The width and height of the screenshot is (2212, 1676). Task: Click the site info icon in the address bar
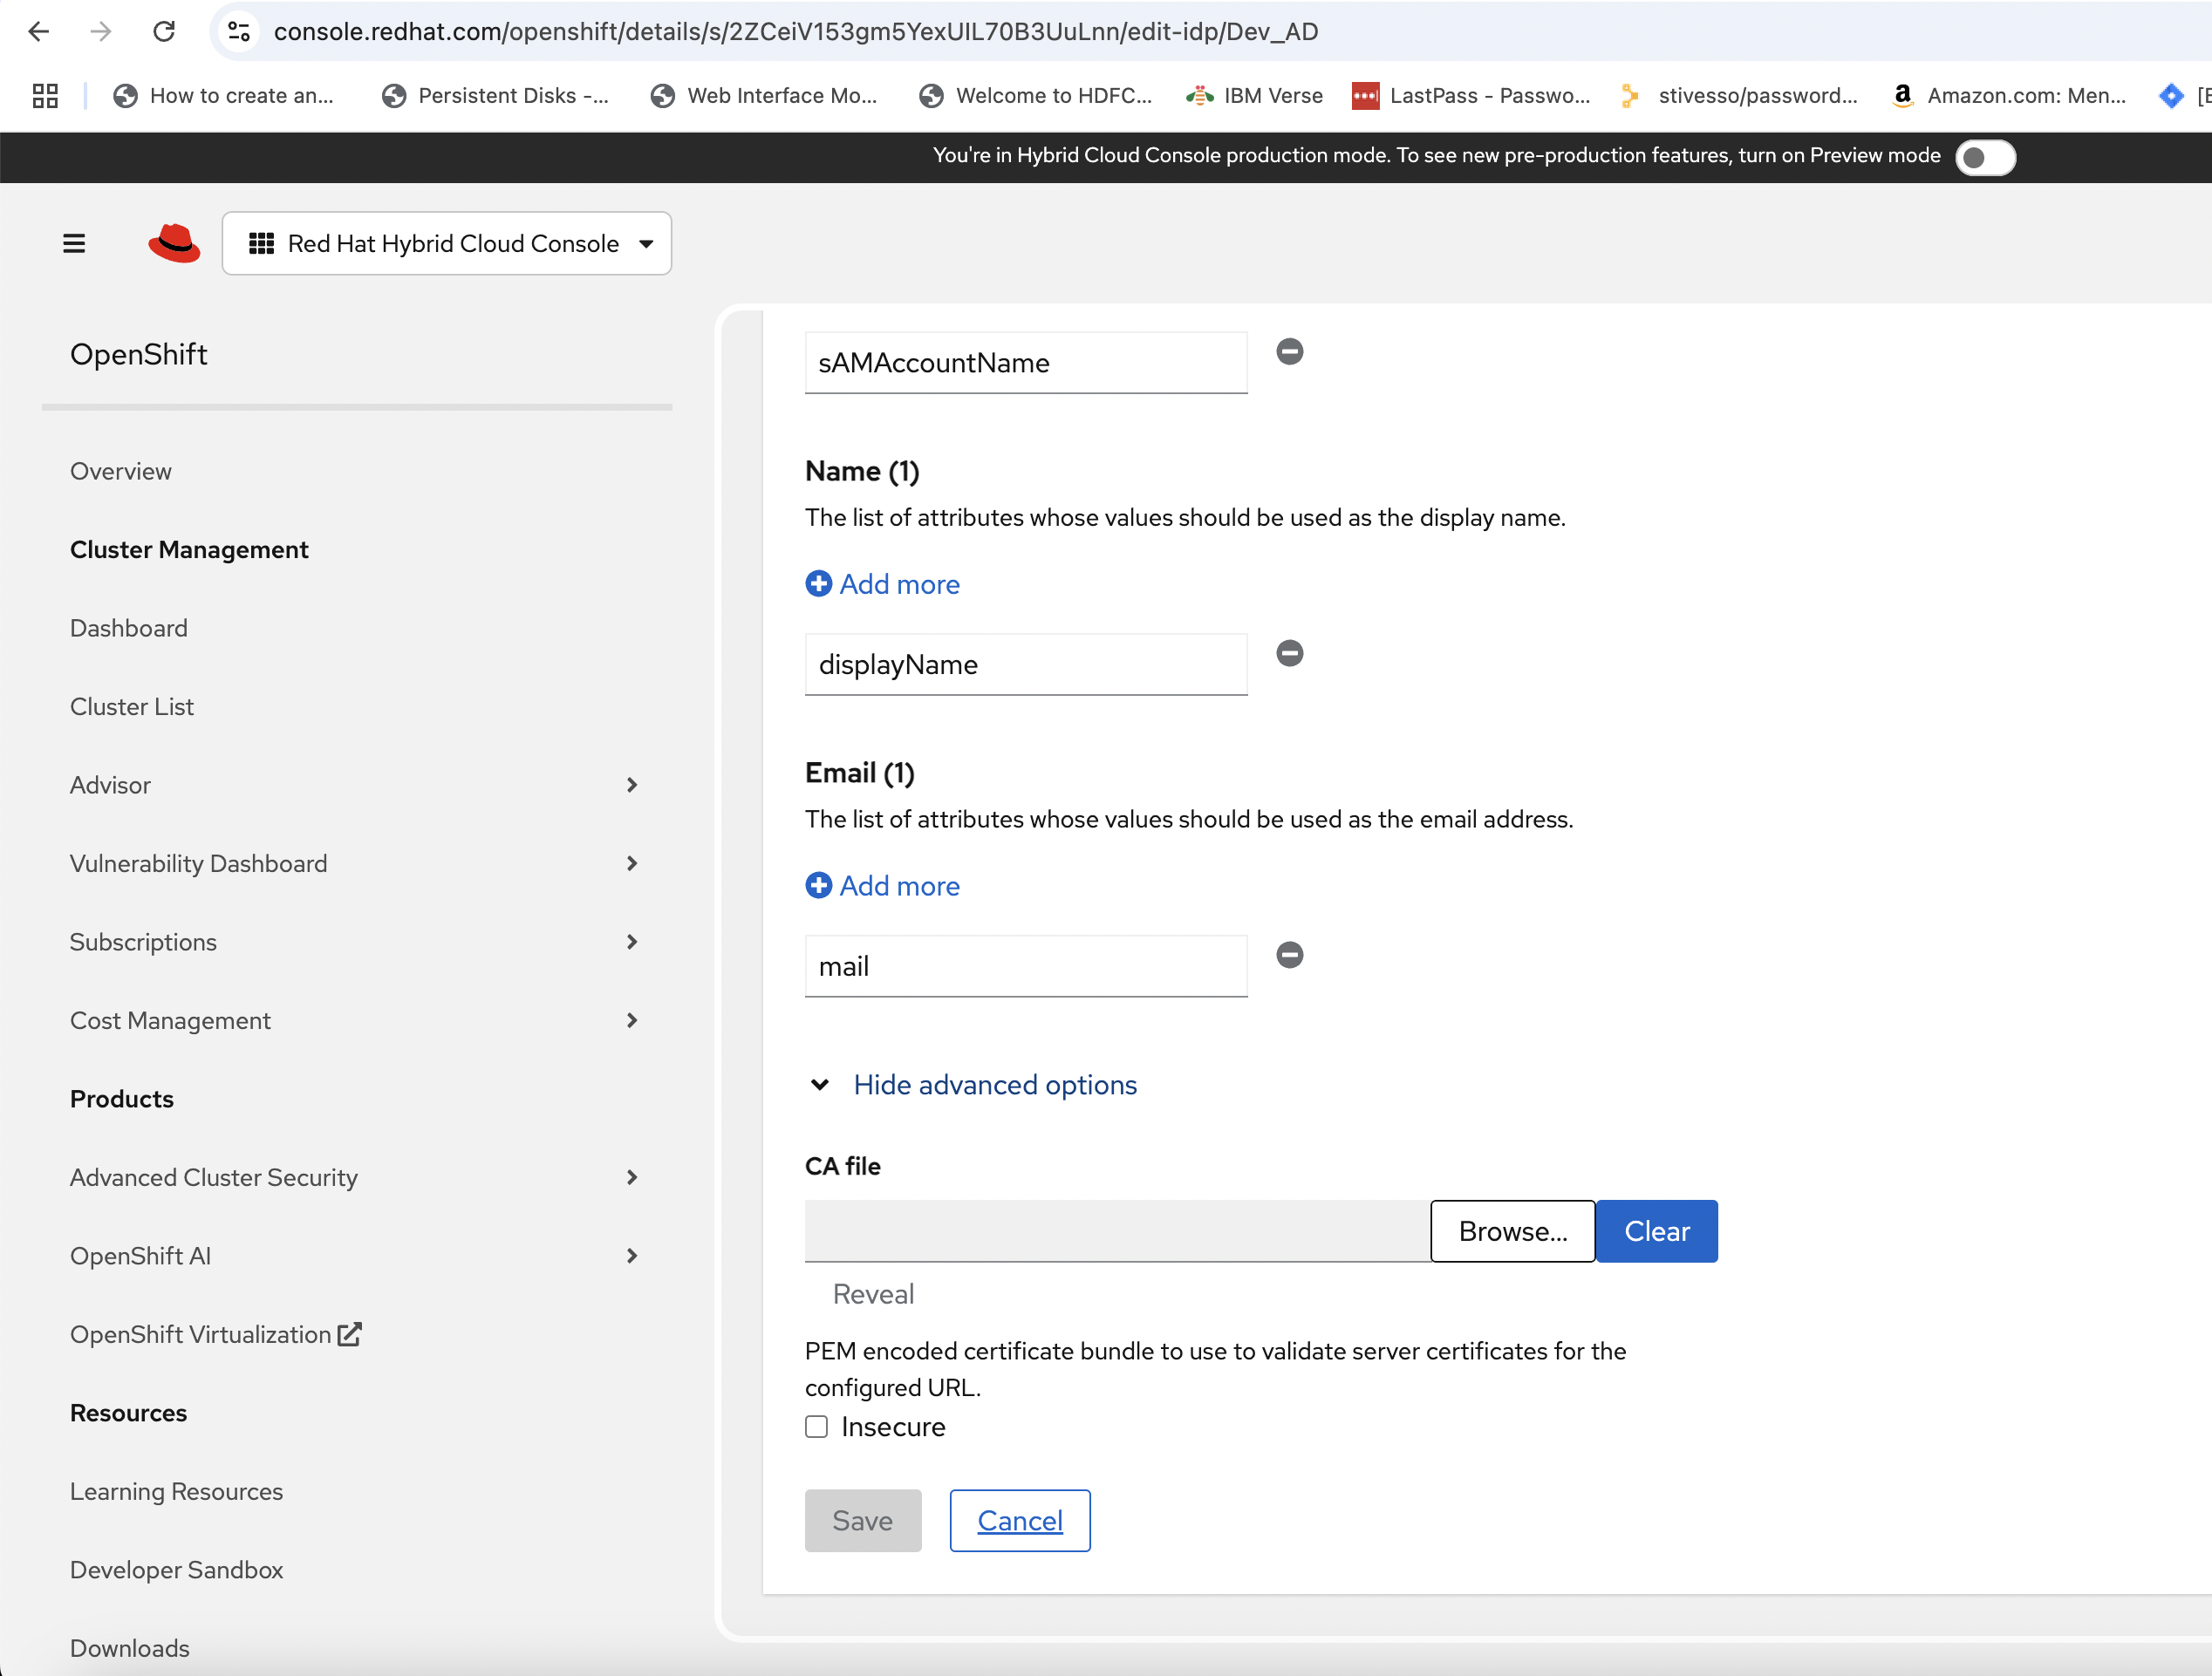click(x=239, y=32)
